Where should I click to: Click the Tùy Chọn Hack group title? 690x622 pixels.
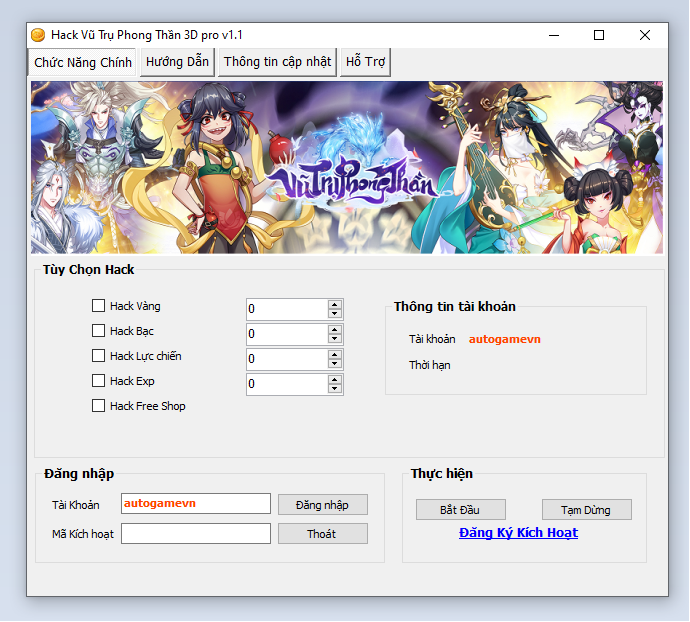point(88,269)
